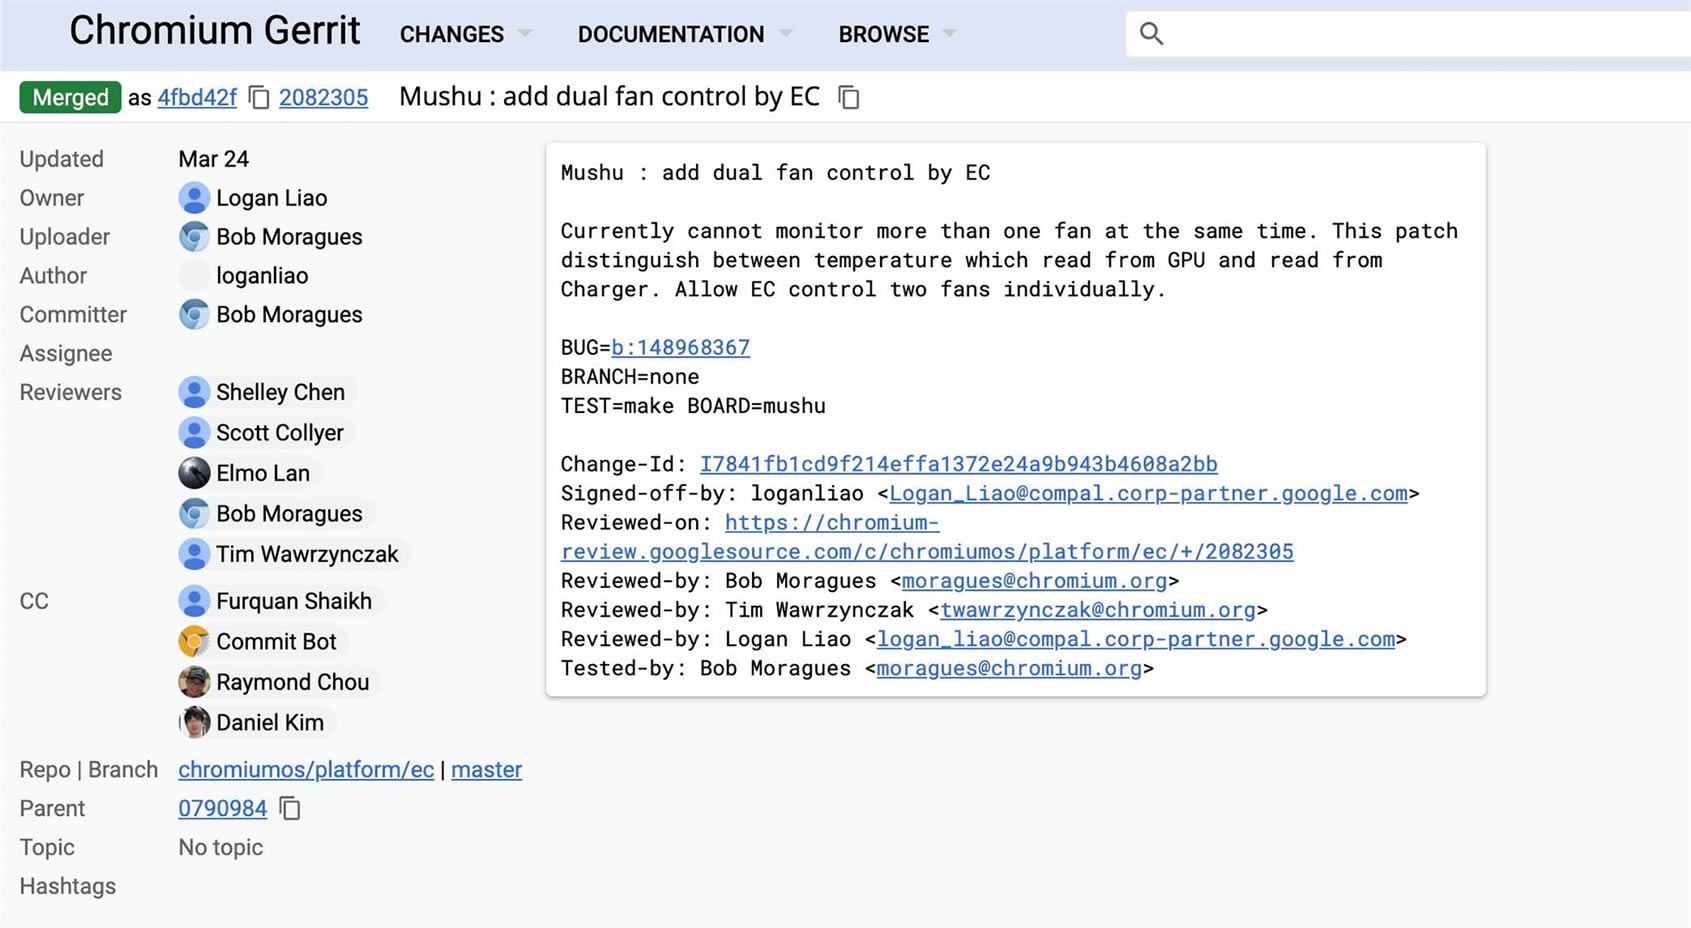Copy change subject title icon
This screenshot has width=1691, height=928.
point(849,98)
